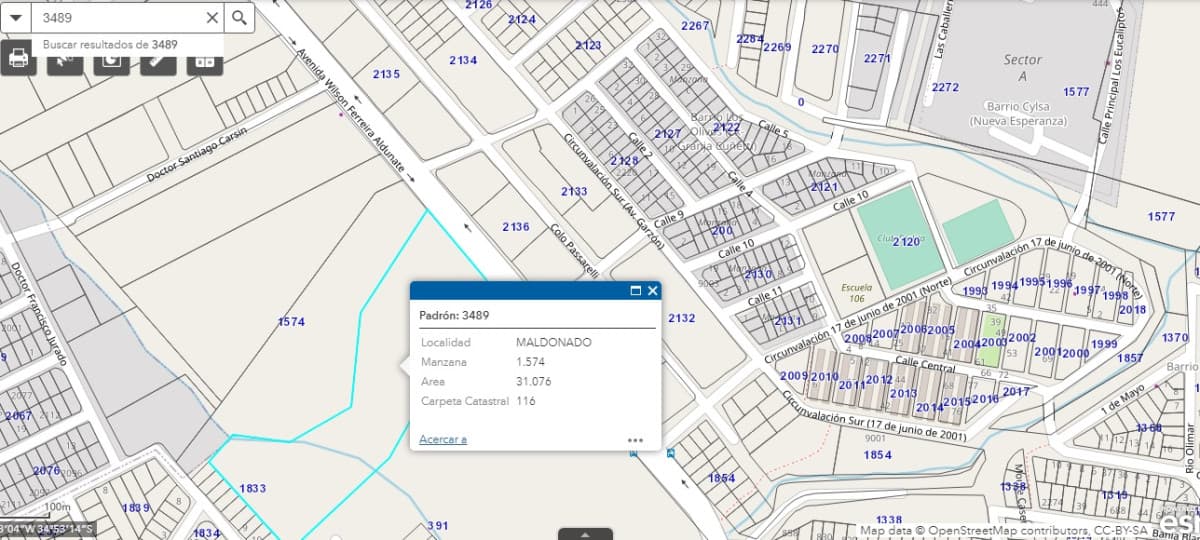This screenshot has height=540, width=1200.
Task: Click block label 2067
Action: pyautogui.click(x=19, y=416)
